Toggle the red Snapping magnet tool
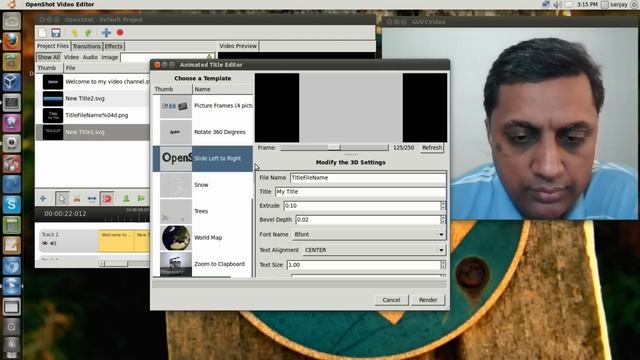 pos(107,199)
